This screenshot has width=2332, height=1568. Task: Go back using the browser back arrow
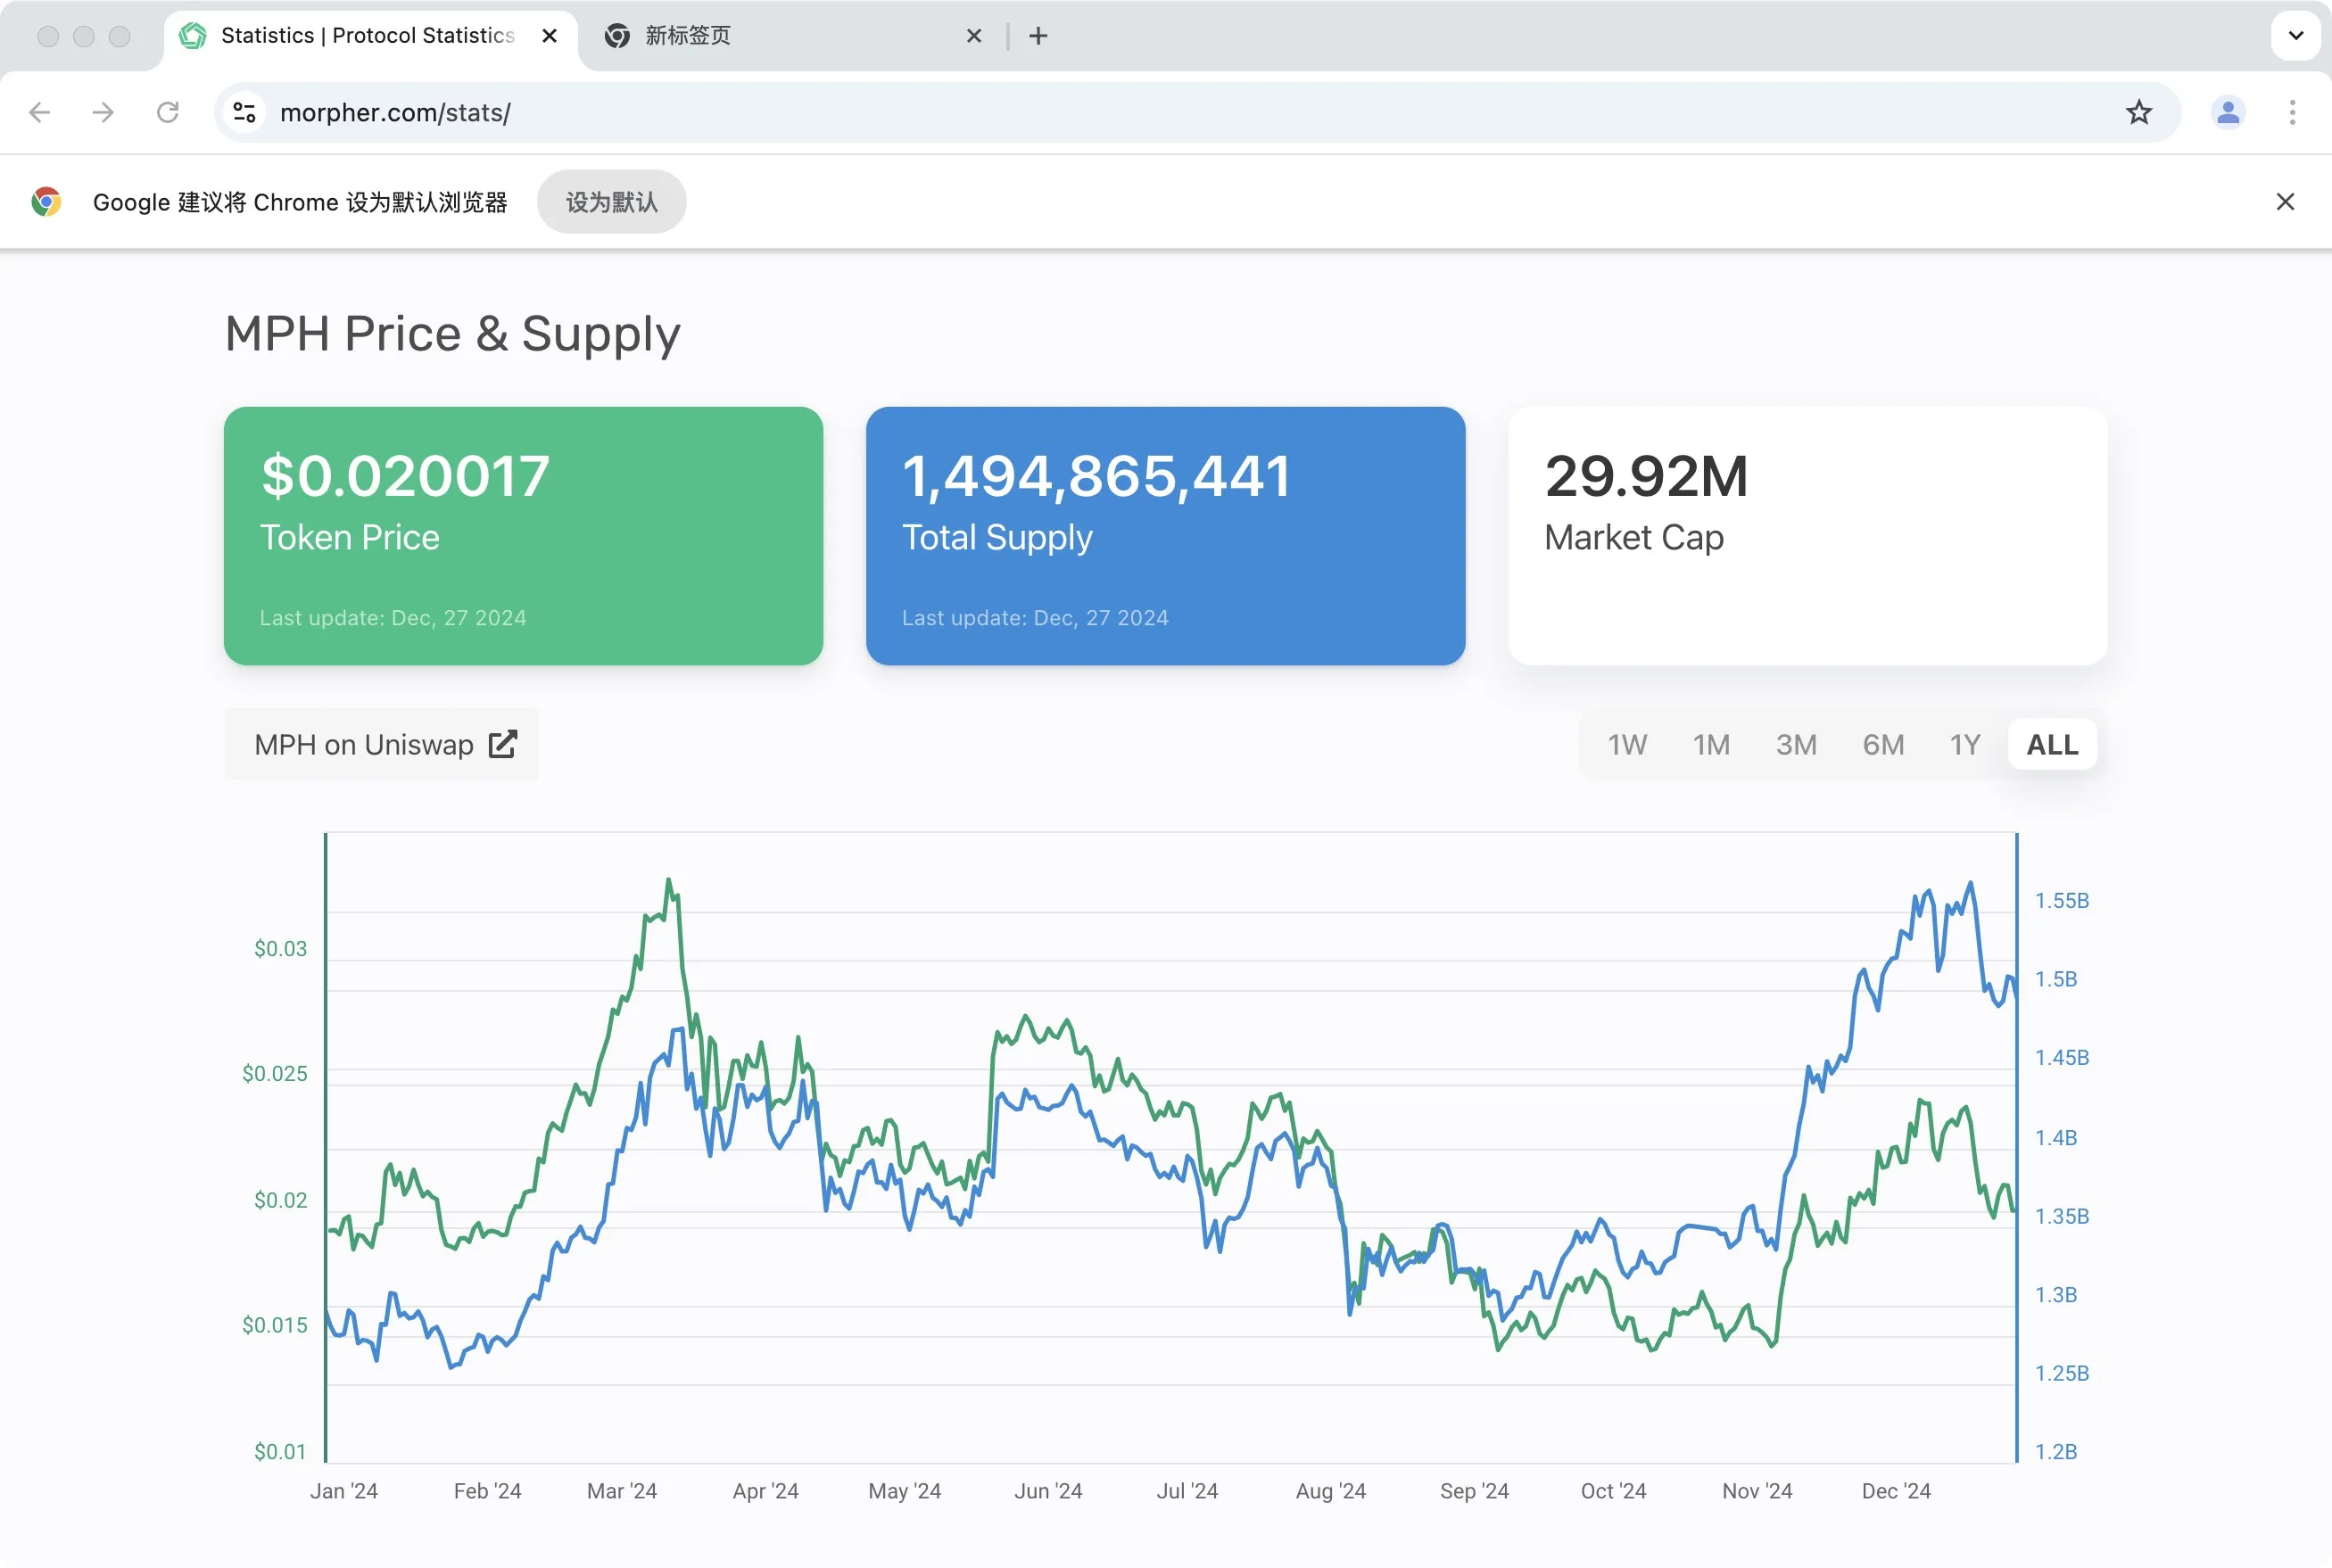pyautogui.click(x=40, y=112)
